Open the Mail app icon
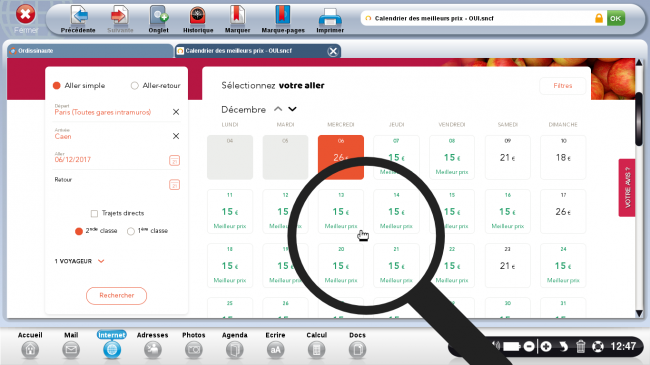Screen dimensions: 650x365 pyautogui.click(x=71, y=350)
